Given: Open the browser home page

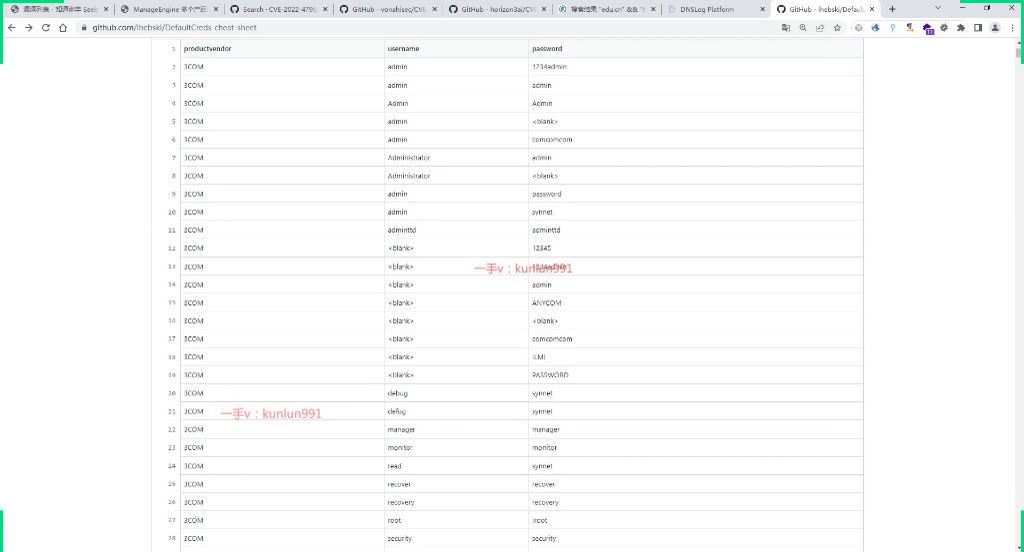Looking at the screenshot, I should [x=63, y=28].
